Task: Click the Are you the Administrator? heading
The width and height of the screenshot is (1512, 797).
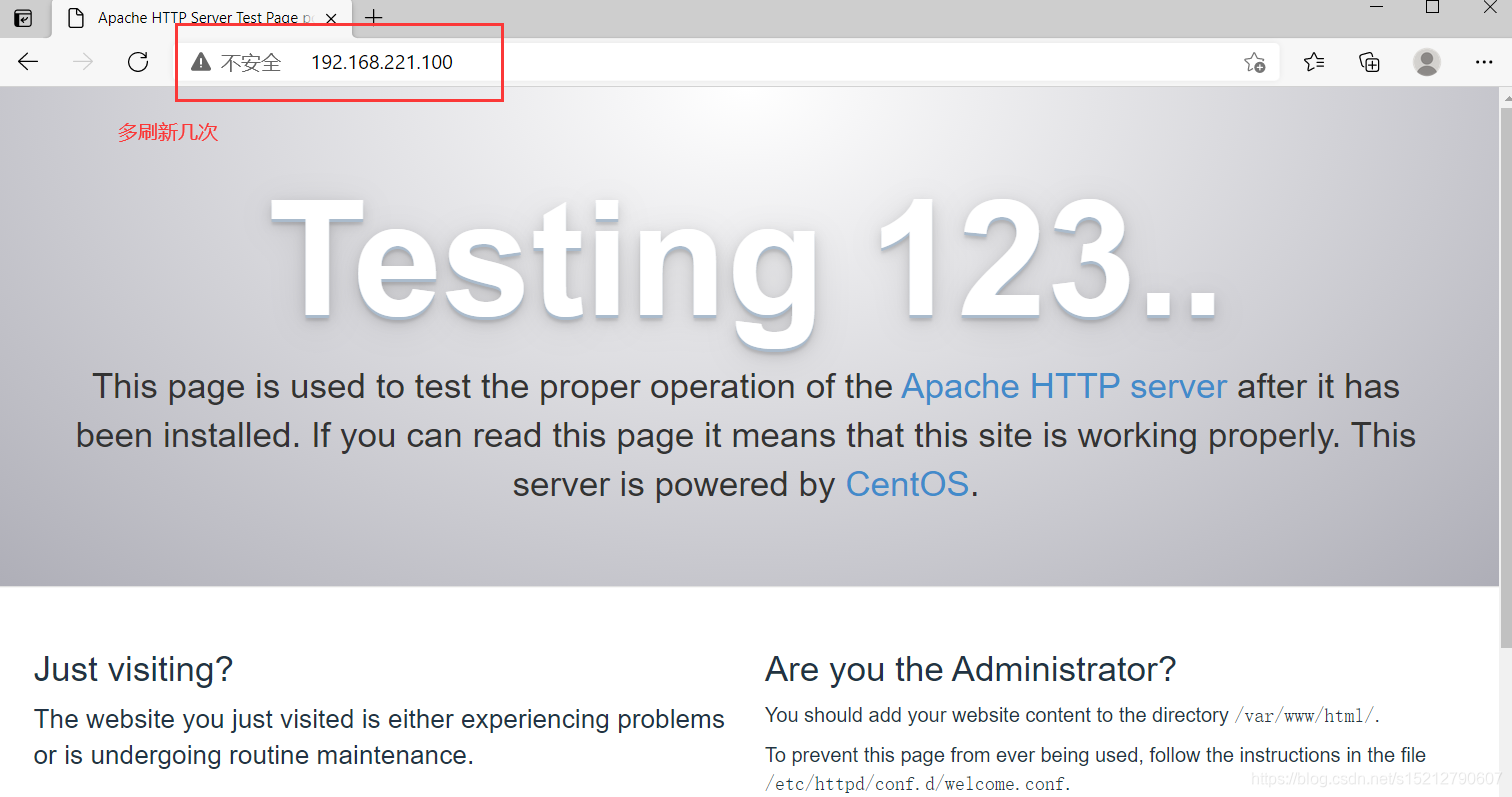Action: coord(970,668)
